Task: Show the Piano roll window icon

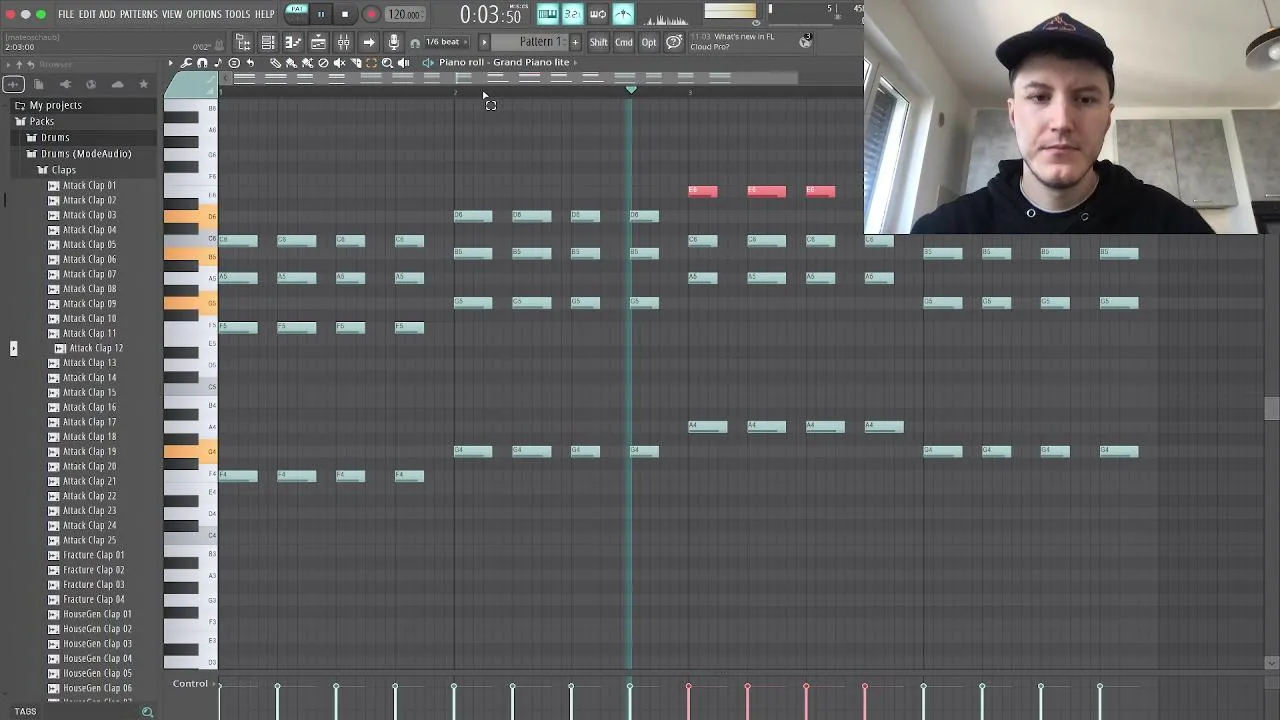Action: [x=293, y=42]
